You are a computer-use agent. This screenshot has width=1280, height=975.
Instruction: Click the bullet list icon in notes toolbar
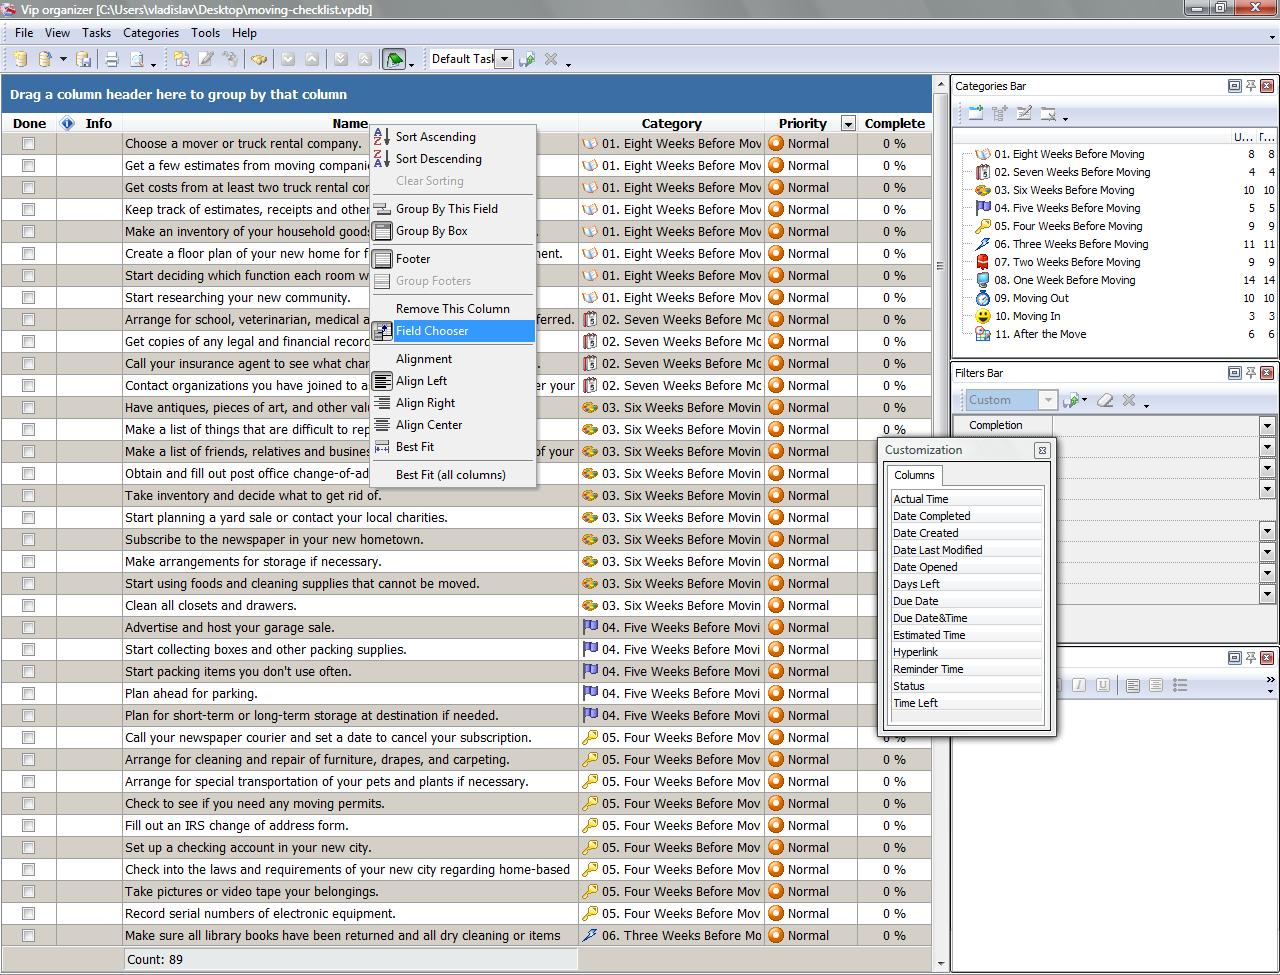point(1180,685)
